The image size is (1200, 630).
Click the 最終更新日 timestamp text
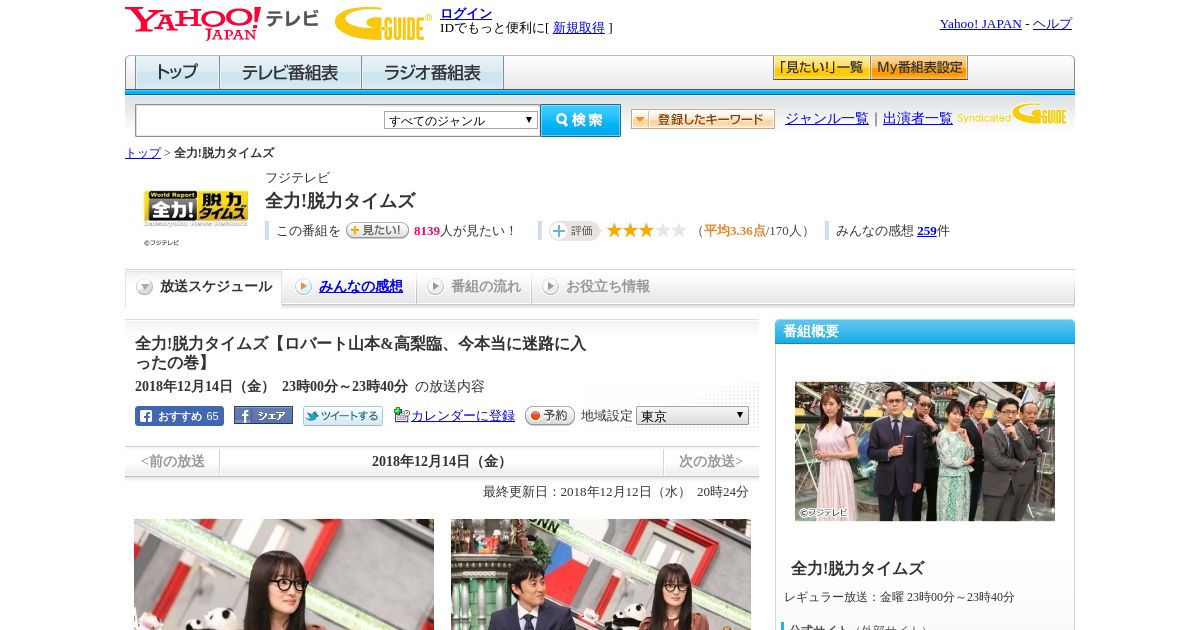[x=616, y=492]
